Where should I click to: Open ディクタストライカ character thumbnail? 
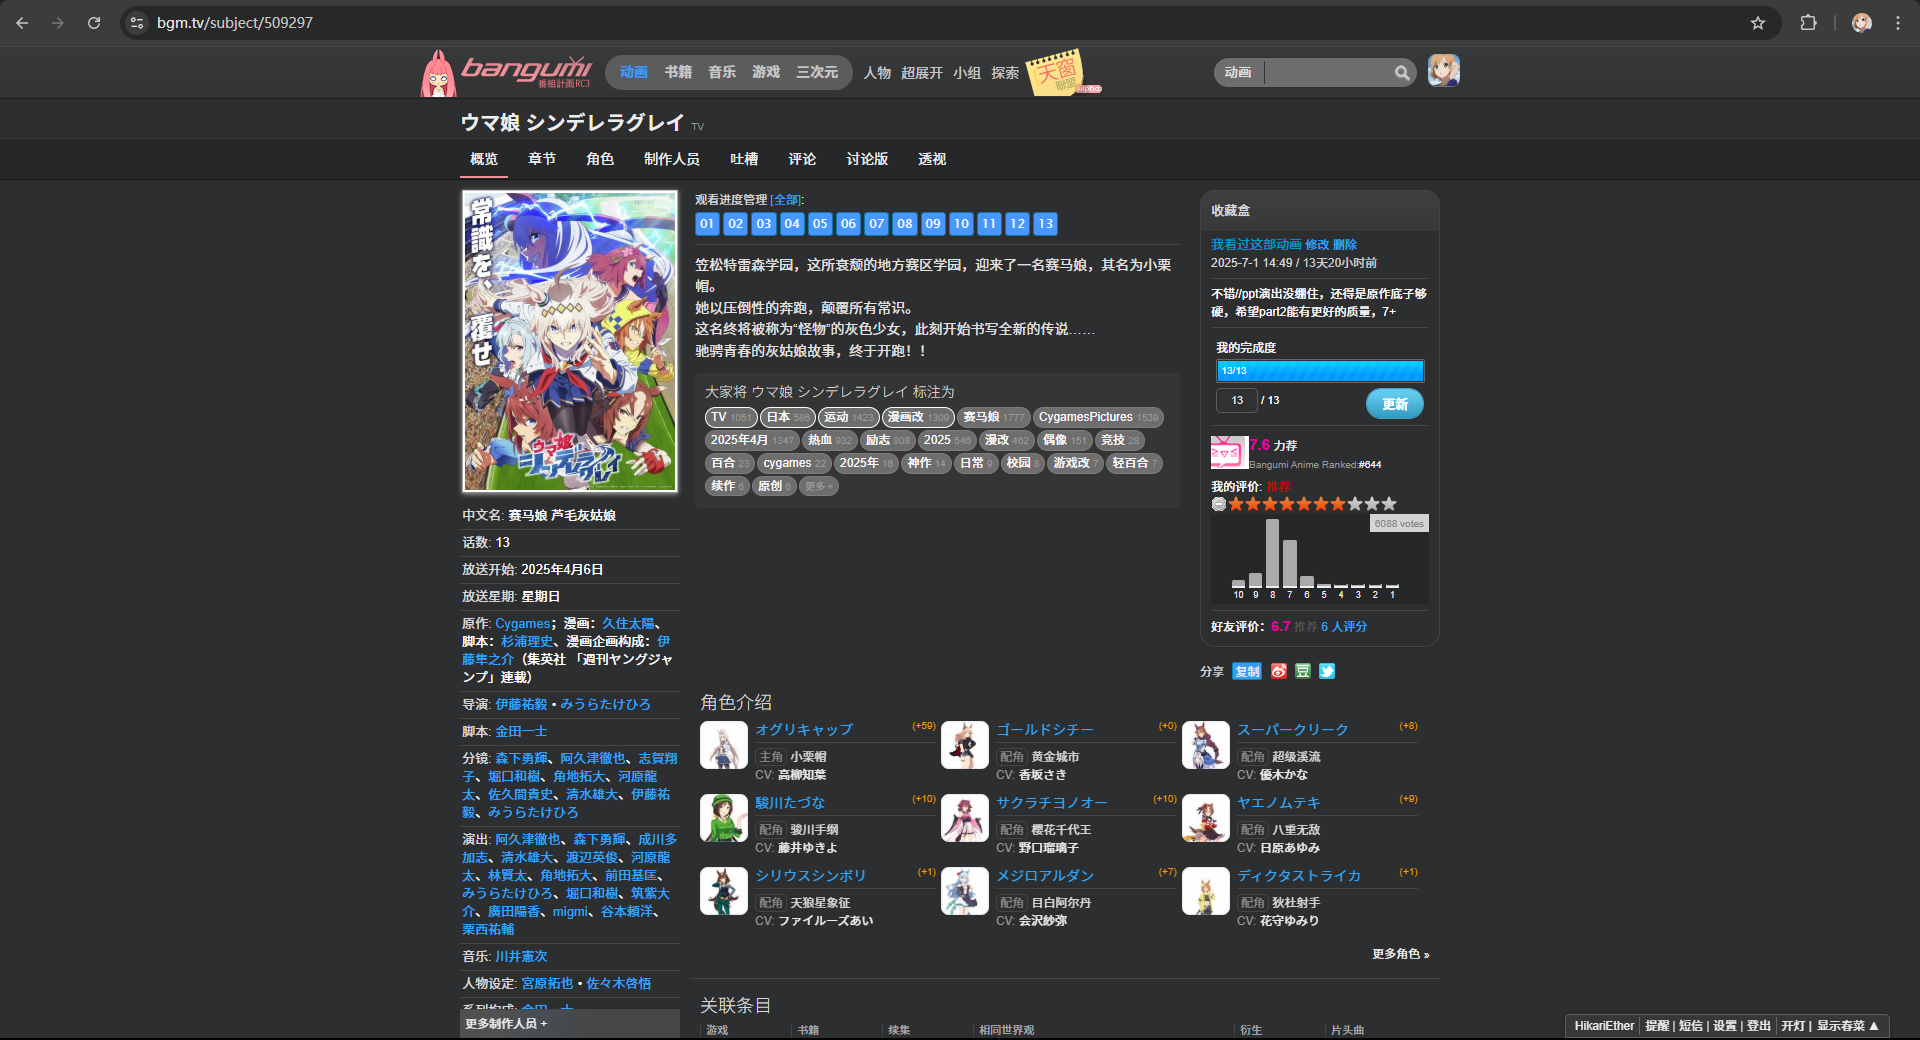tap(1206, 891)
